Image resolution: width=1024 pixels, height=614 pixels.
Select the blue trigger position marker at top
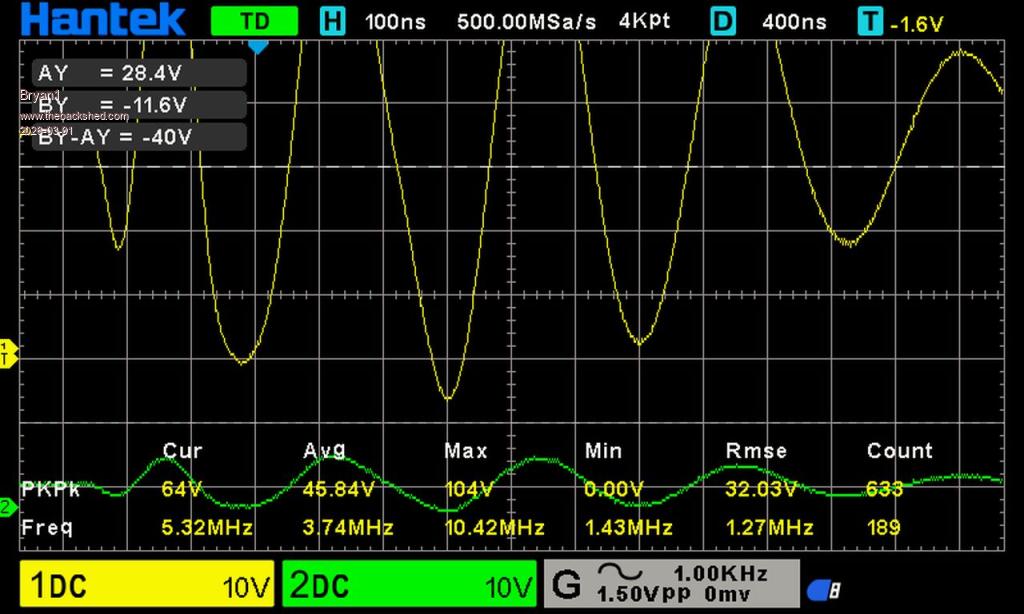(x=258, y=46)
